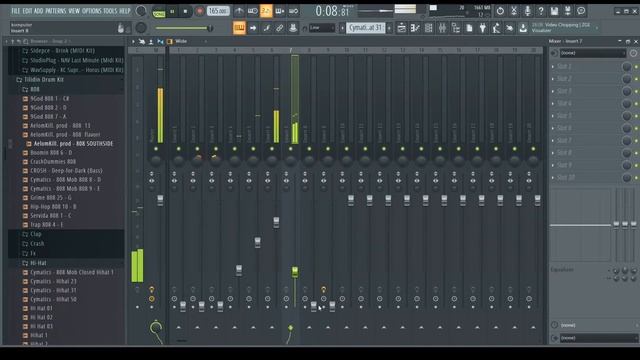The width and height of the screenshot is (640, 360).
Task: Toggle mute light on Master track
Action: [156, 149]
